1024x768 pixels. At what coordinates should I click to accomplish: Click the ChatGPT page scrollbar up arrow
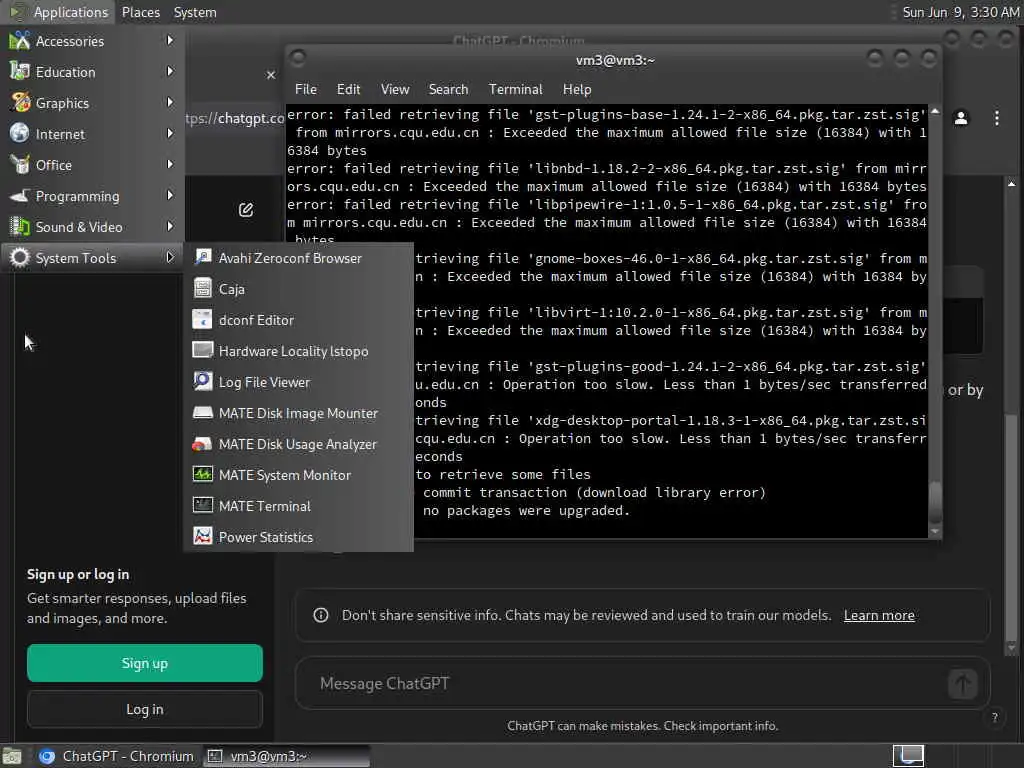tap(1012, 184)
